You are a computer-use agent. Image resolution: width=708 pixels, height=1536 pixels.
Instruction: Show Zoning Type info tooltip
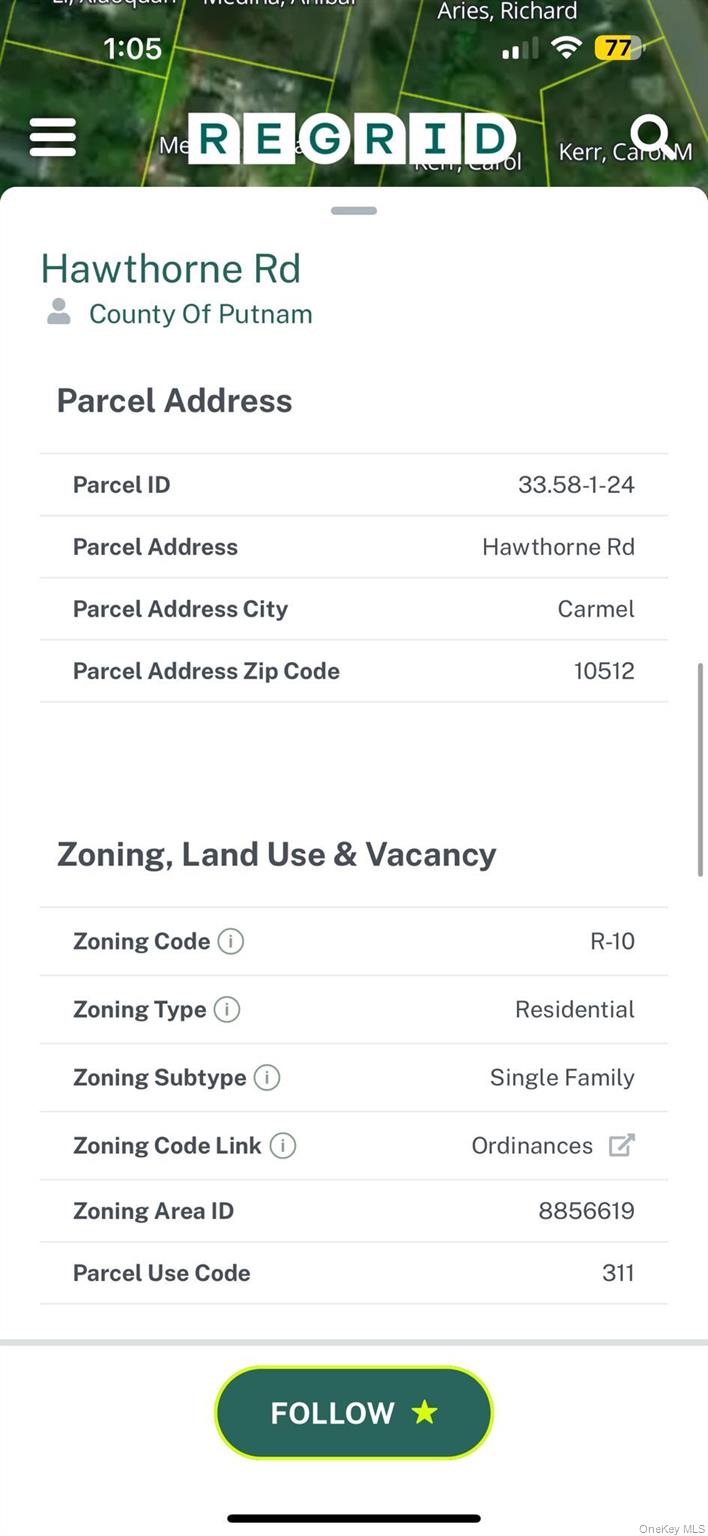227,1009
